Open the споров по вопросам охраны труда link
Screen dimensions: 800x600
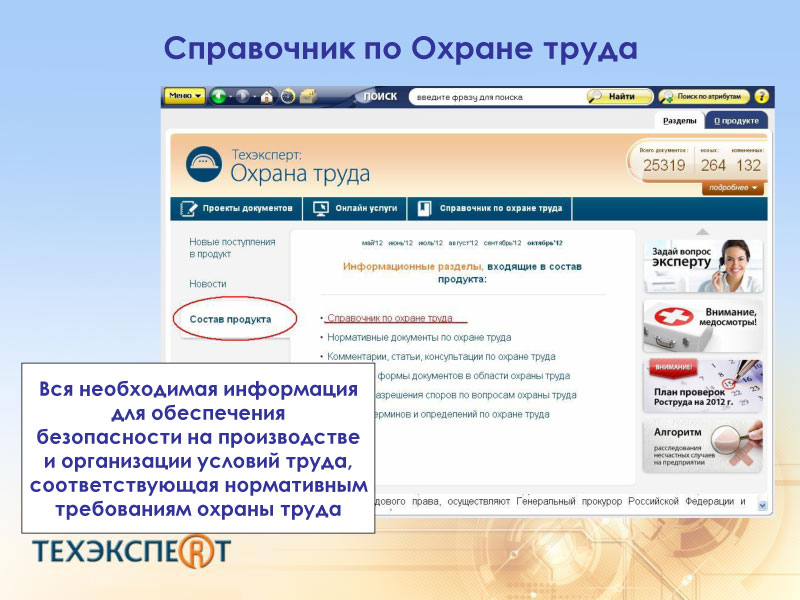coord(476,395)
